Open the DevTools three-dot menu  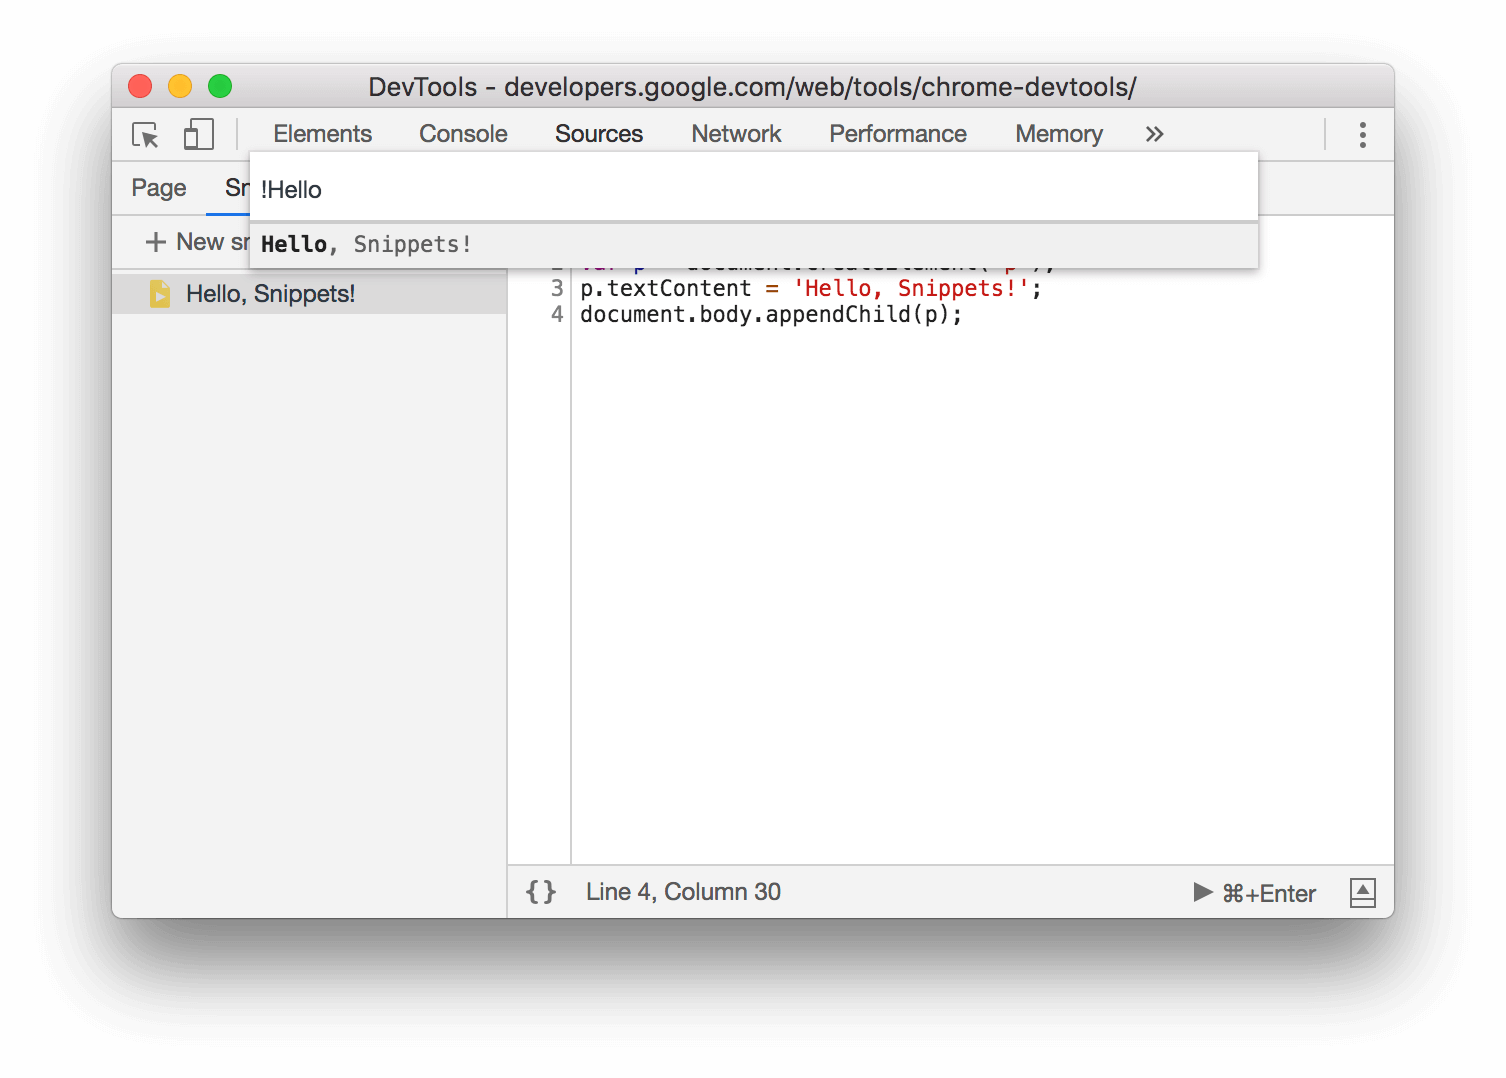pyautogui.click(x=1362, y=135)
